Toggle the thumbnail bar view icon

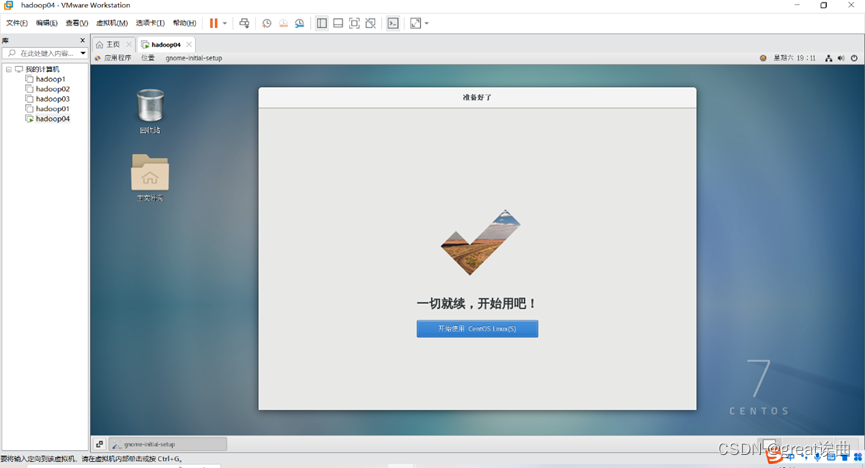pos(338,23)
